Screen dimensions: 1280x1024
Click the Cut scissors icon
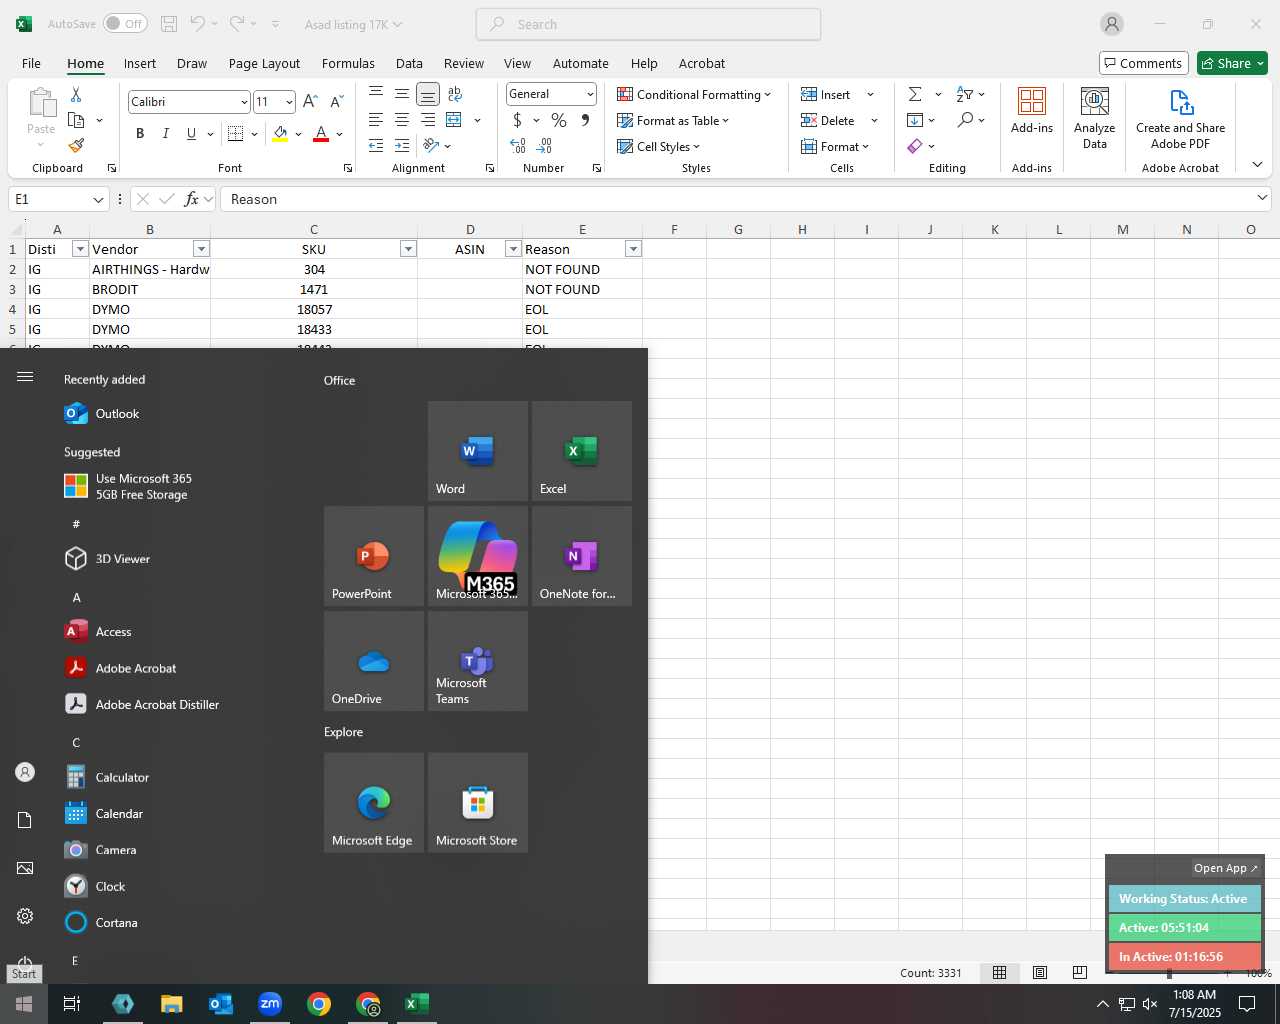(76, 94)
